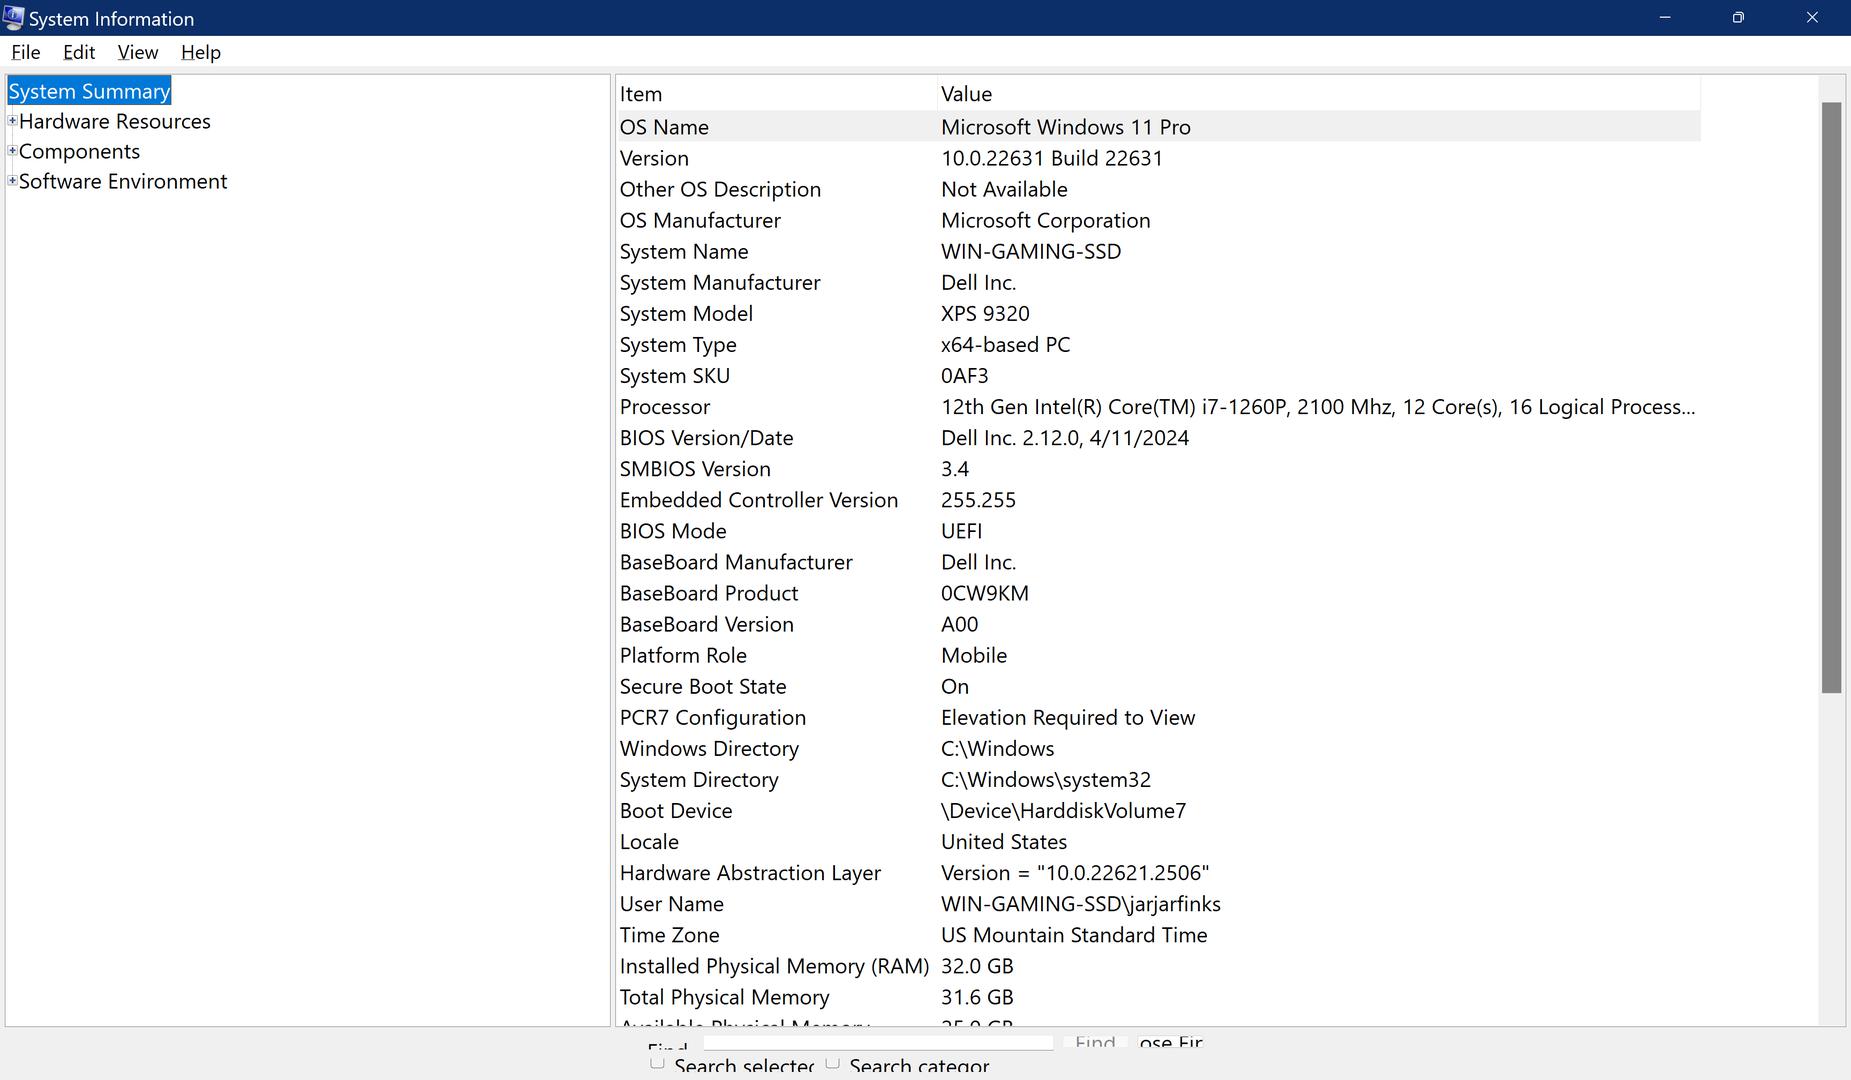1851x1080 pixels.
Task: Click the 'WIN-GAMING-SSD\jarjarfinks' user name value
Action: 1081,902
